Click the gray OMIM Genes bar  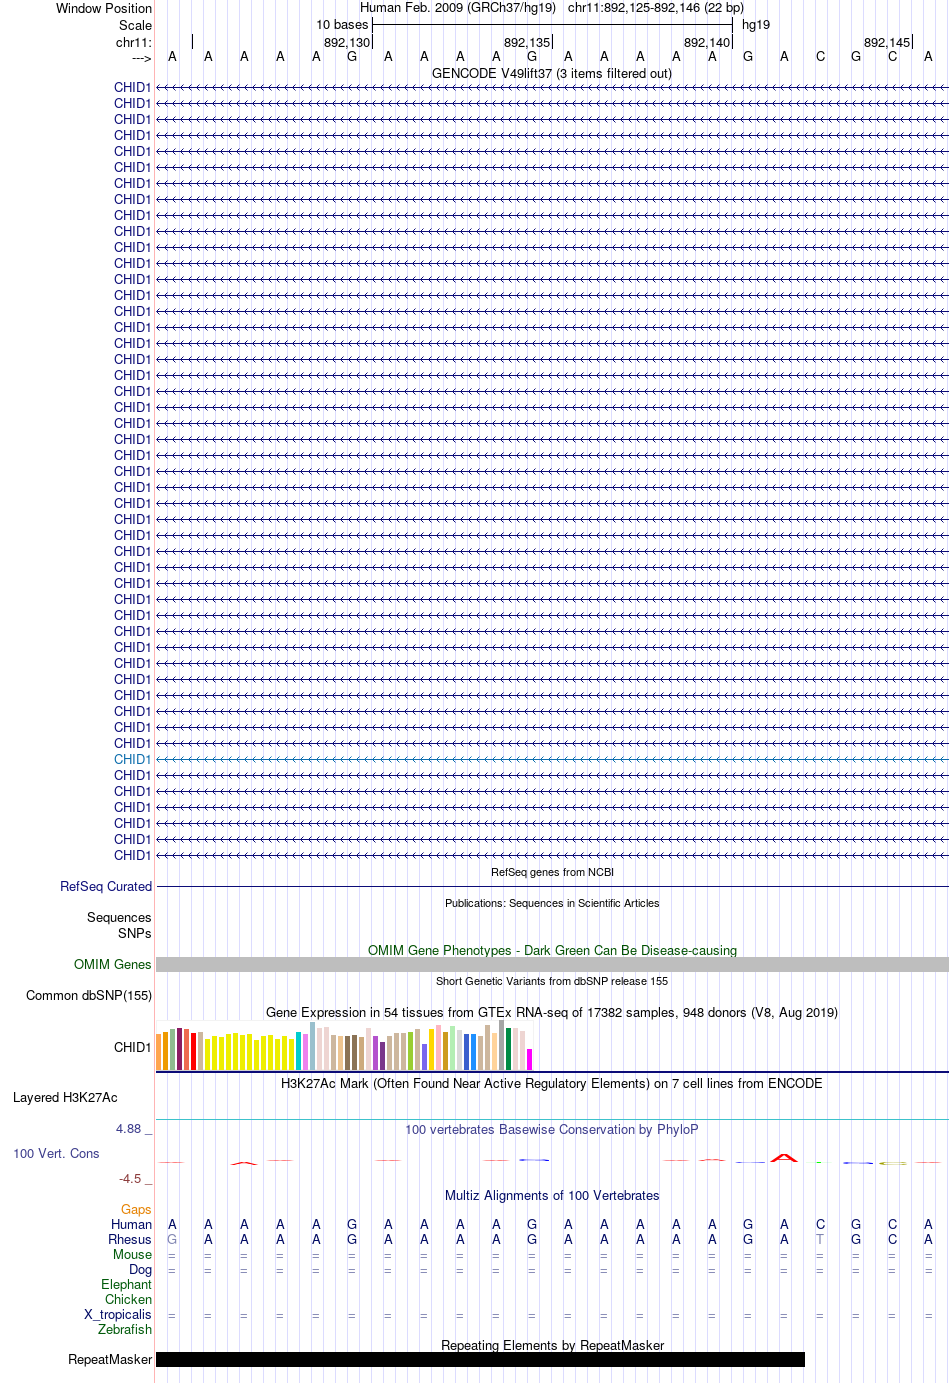(552, 964)
